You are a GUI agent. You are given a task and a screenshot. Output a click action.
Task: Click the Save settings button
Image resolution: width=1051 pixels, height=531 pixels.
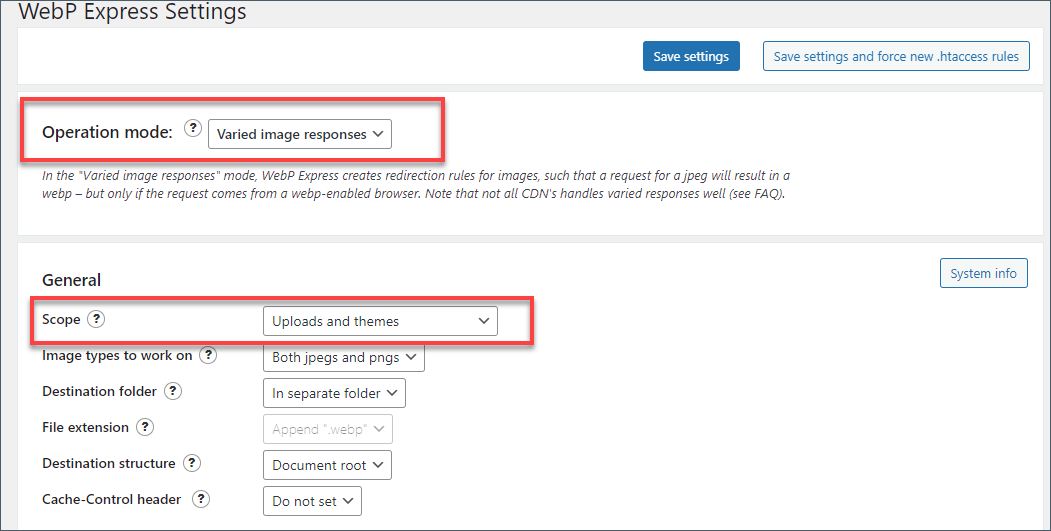click(691, 56)
